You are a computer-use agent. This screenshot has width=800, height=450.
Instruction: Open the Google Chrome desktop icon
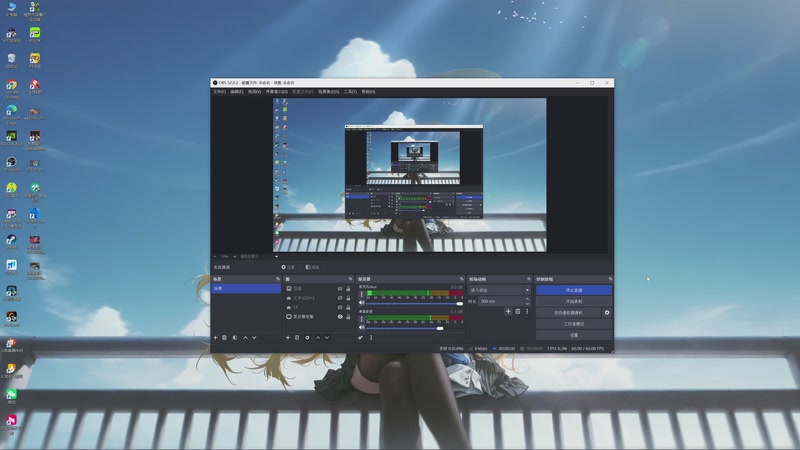(x=11, y=88)
